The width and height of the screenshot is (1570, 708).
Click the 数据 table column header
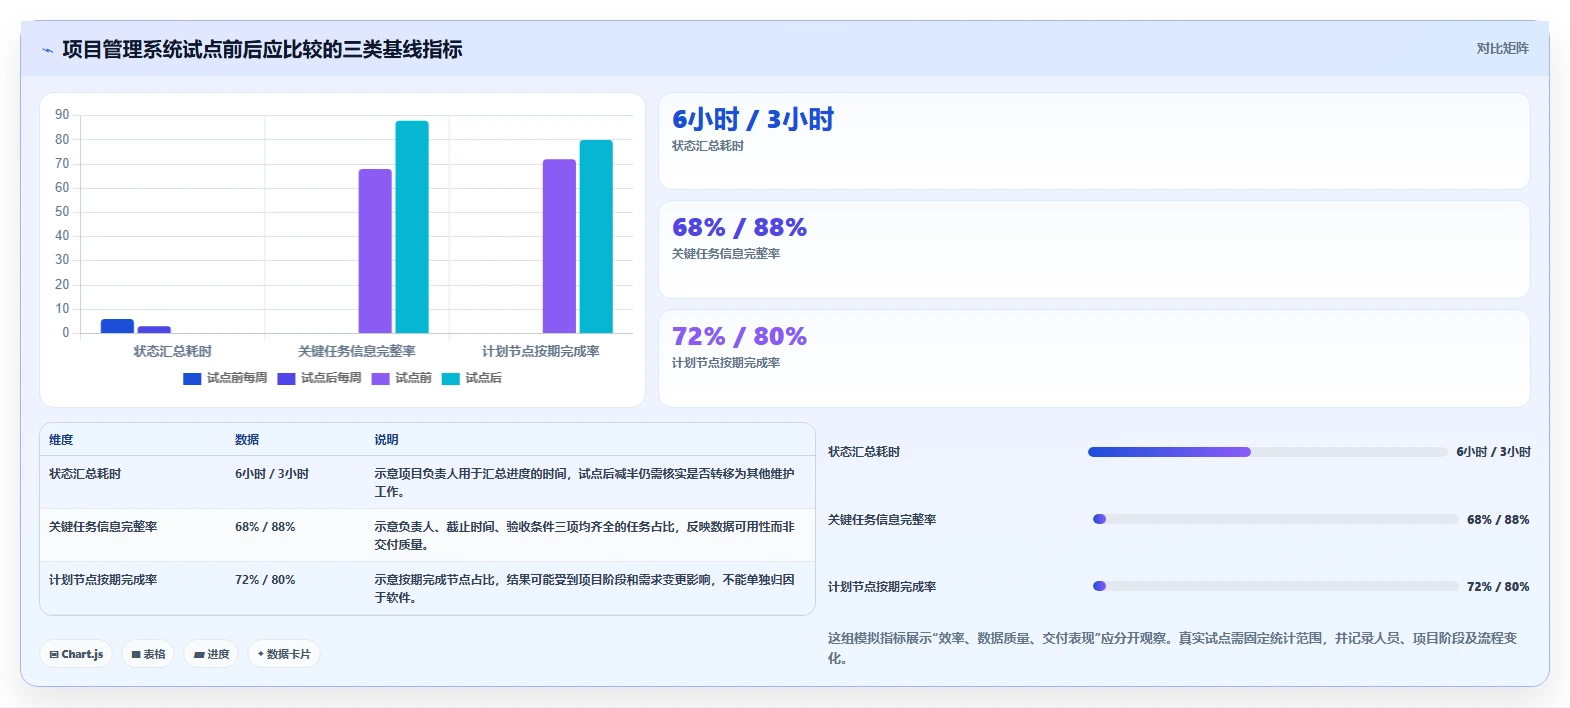point(247,440)
